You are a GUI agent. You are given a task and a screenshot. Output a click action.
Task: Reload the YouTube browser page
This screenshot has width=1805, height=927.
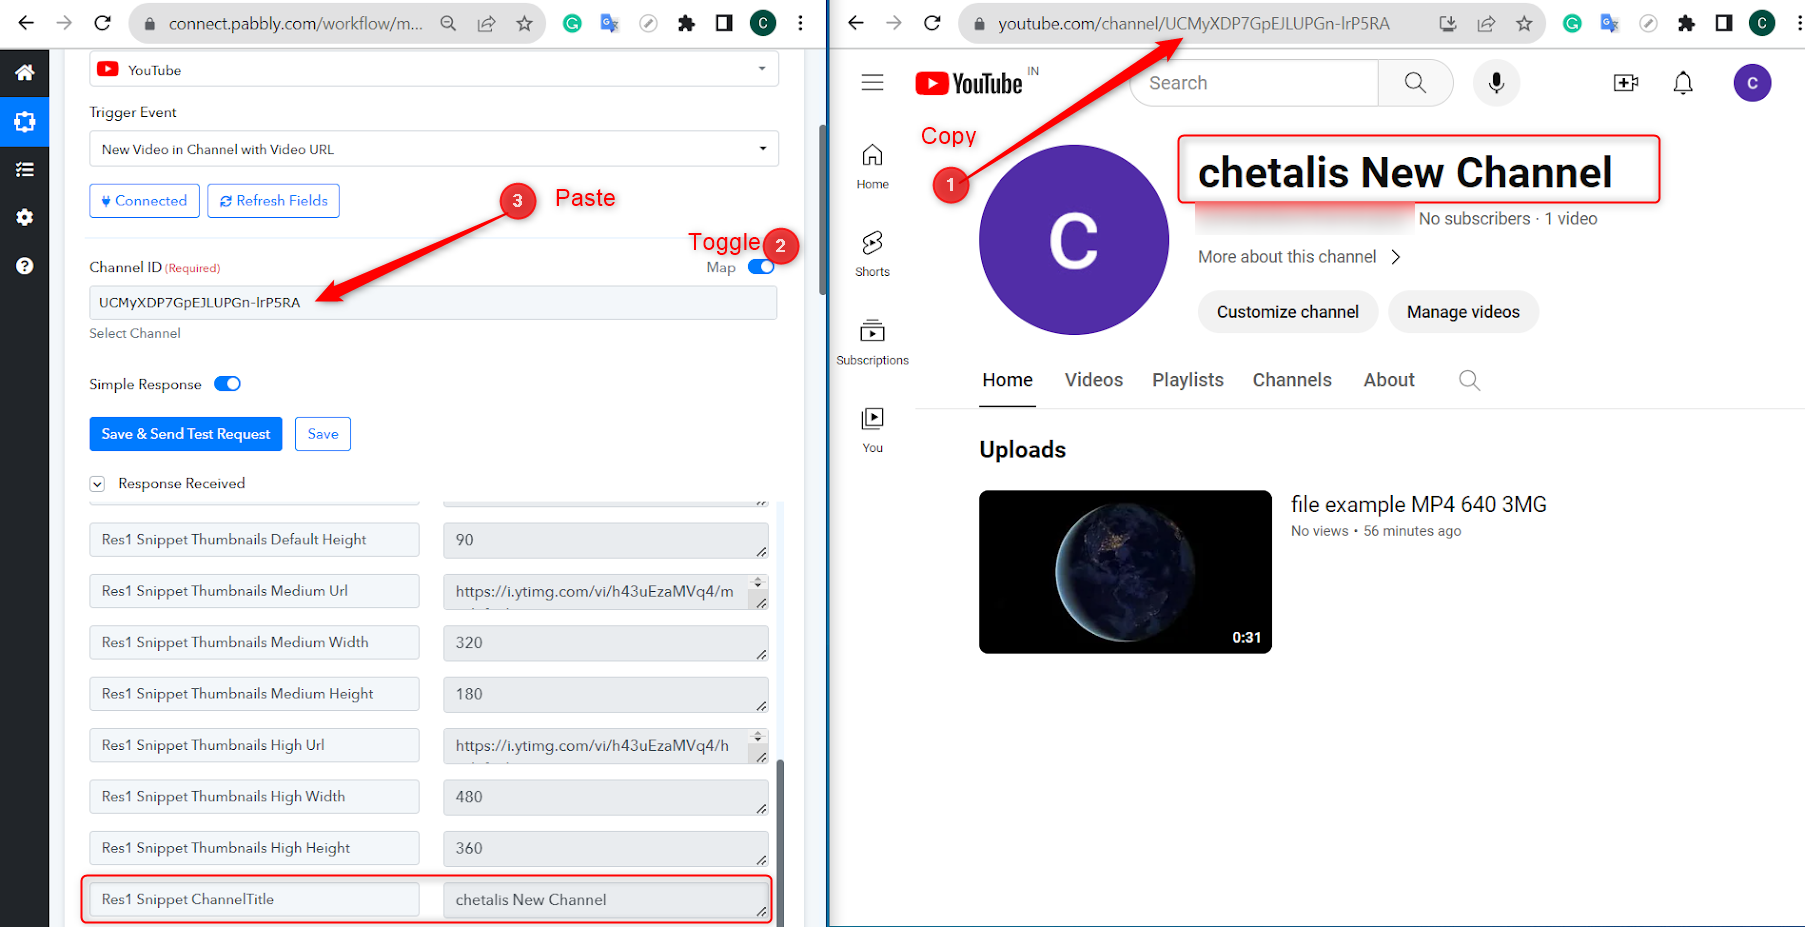(932, 23)
